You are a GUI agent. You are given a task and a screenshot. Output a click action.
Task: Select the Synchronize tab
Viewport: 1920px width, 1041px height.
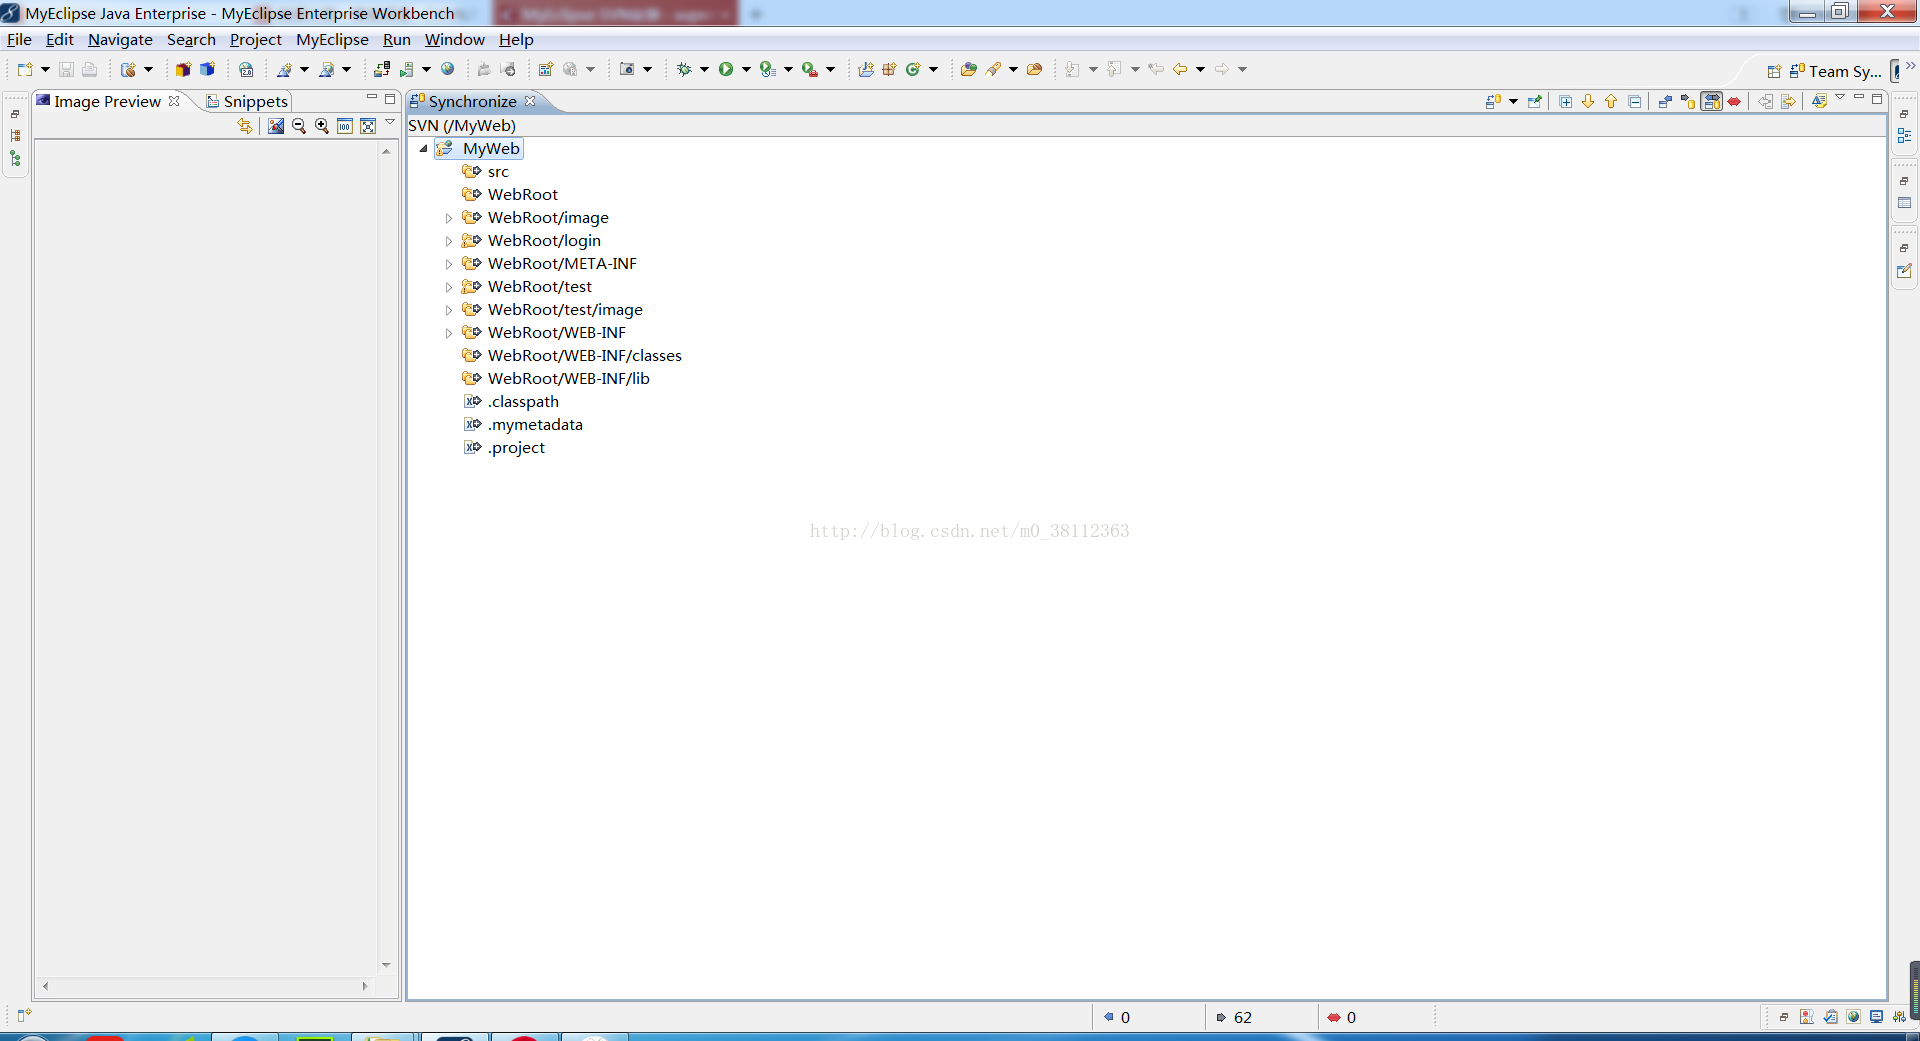(x=472, y=101)
